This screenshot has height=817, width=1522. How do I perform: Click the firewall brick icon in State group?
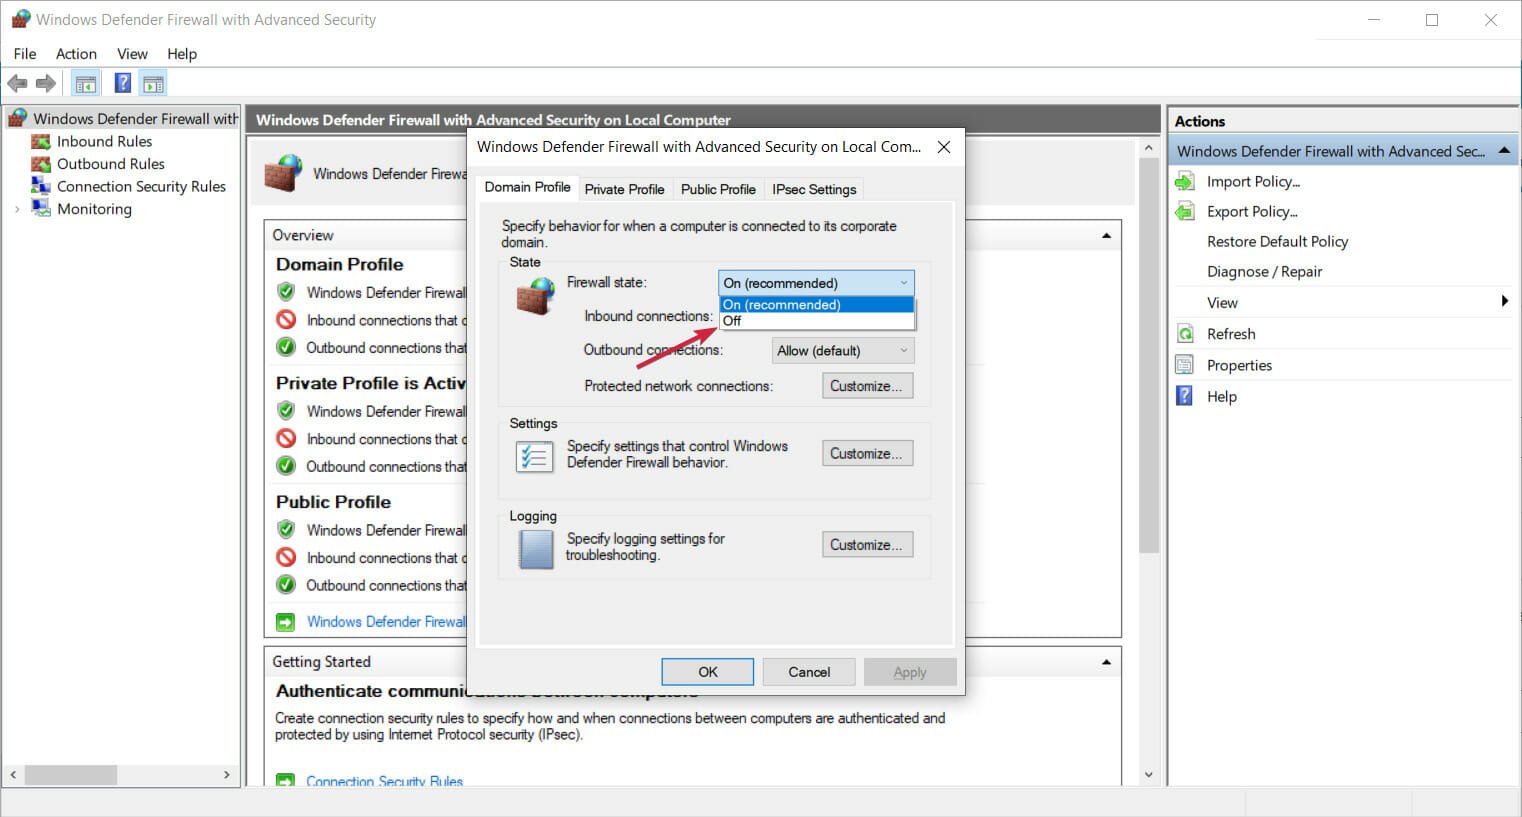click(x=536, y=296)
